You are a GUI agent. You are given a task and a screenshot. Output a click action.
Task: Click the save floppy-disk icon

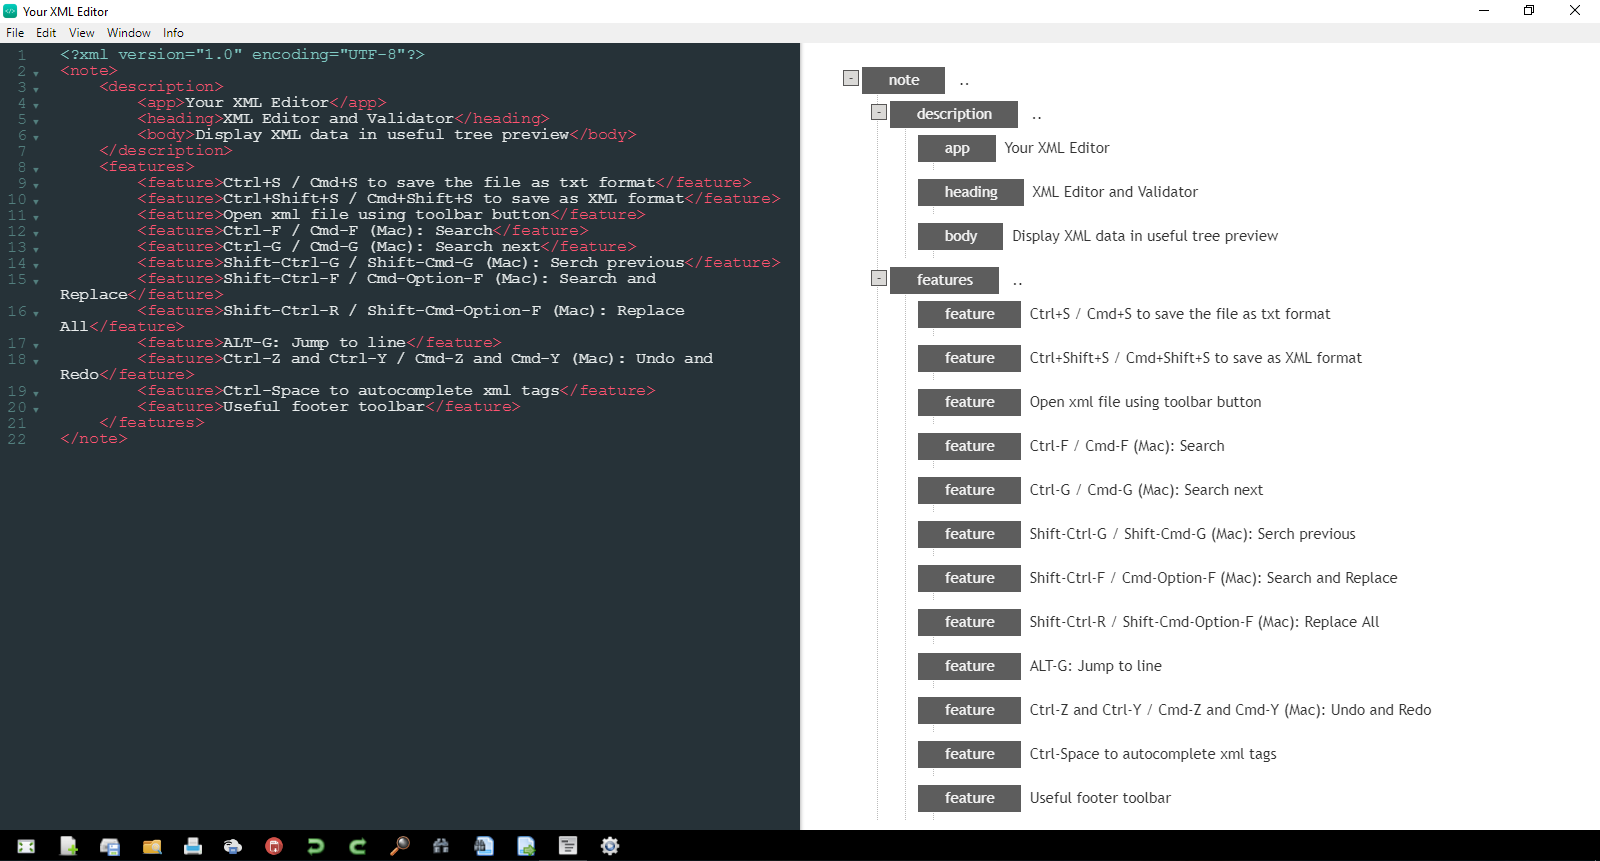tap(110, 846)
